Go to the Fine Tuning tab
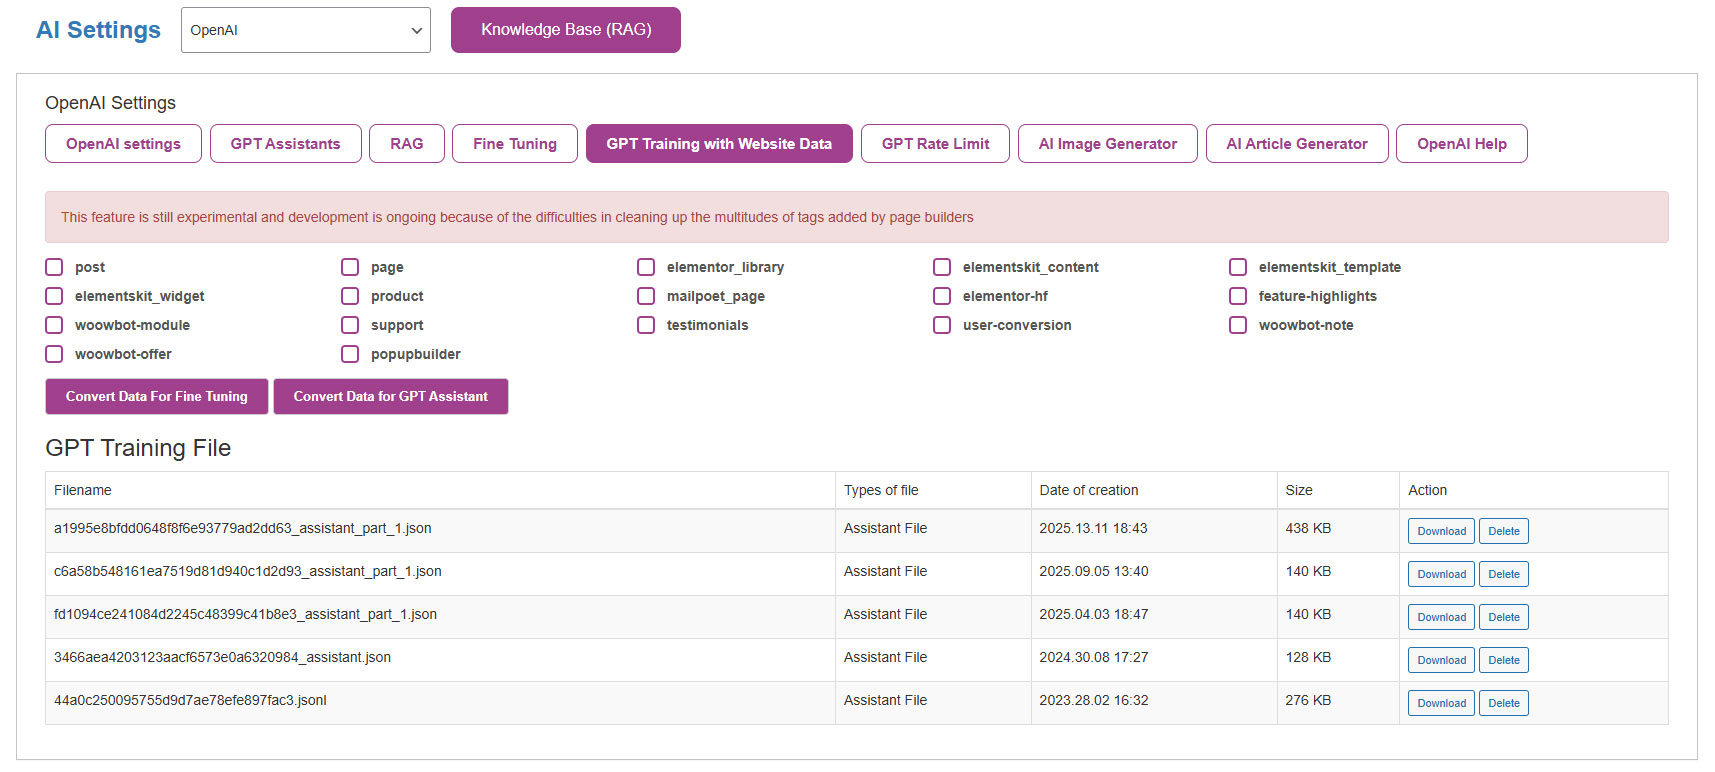Image resolution: width=1715 pixels, height=772 pixels. (x=514, y=144)
